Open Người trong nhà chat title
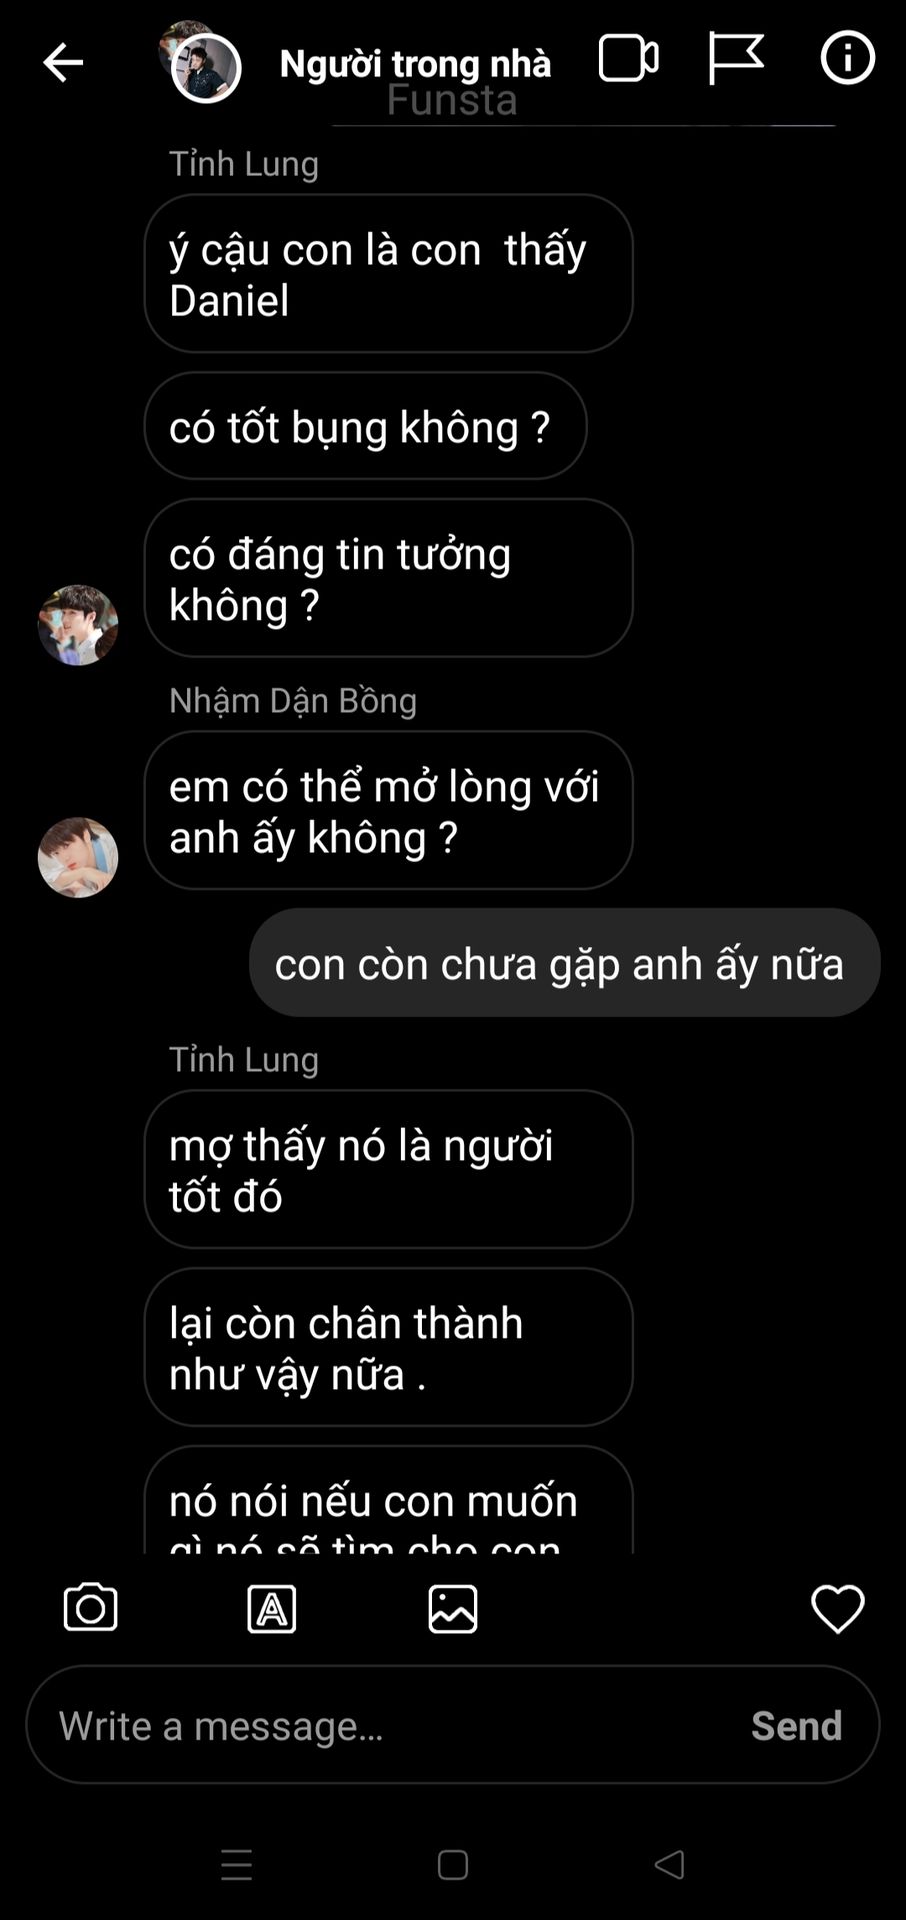The image size is (906, 1920). coord(415,63)
